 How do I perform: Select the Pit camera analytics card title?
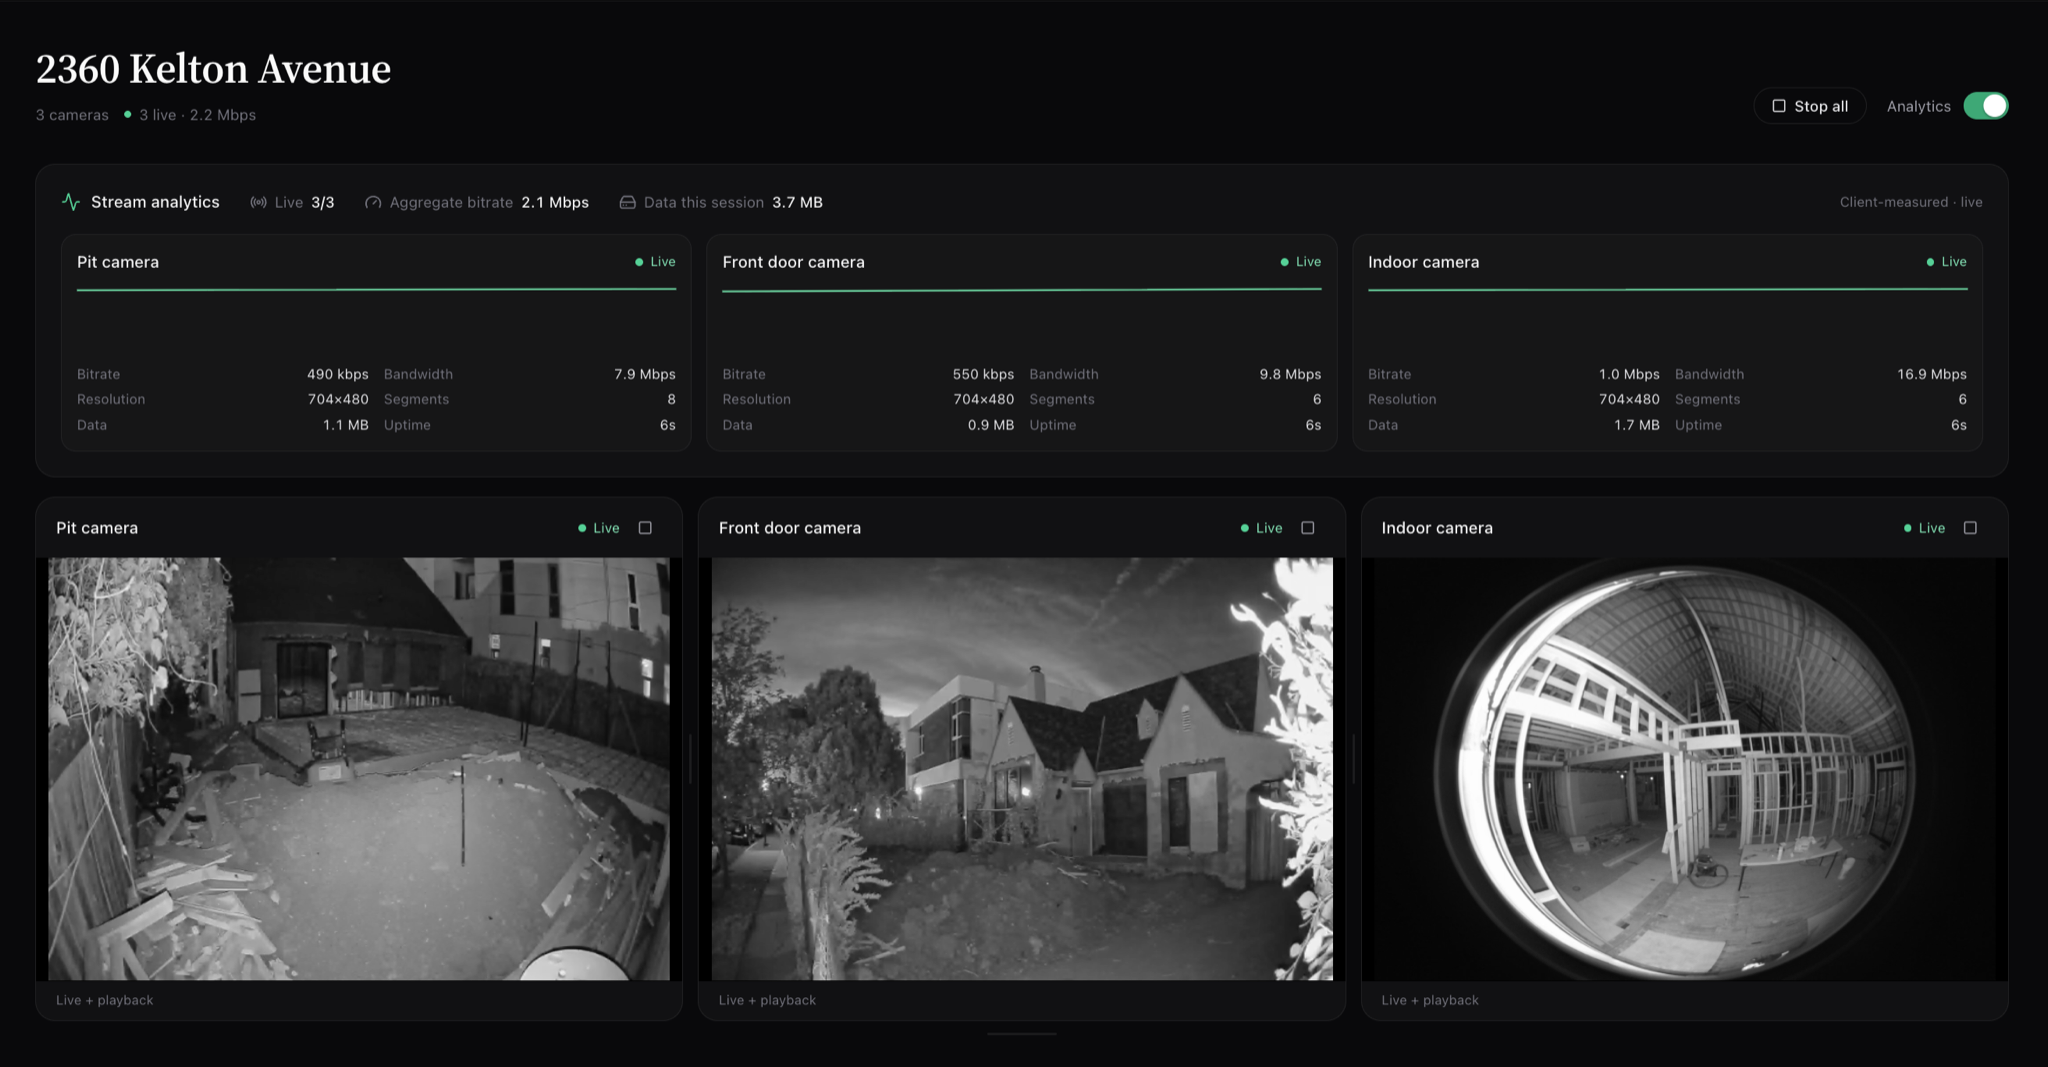click(118, 262)
